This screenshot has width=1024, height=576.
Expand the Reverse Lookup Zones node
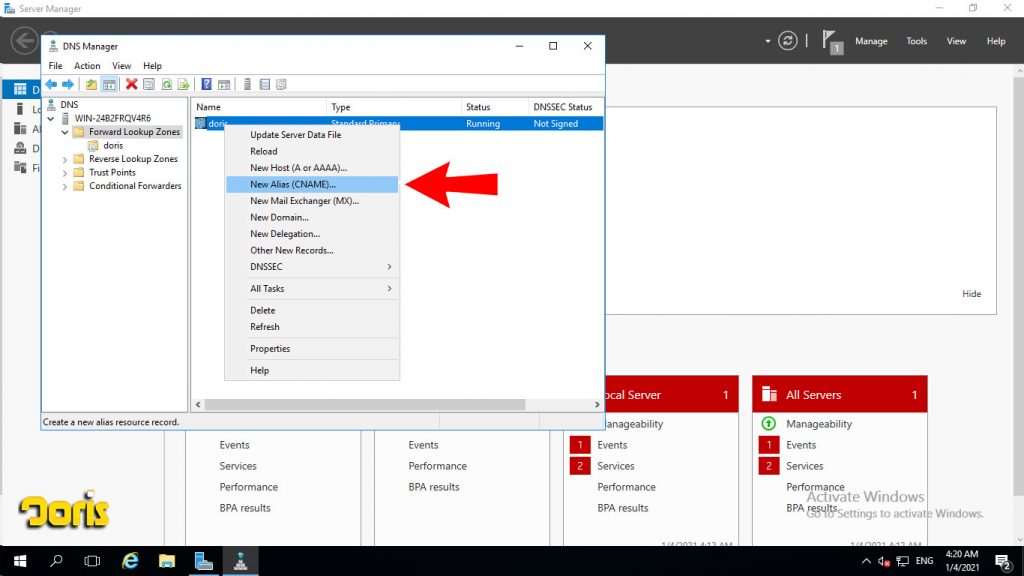pos(65,159)
